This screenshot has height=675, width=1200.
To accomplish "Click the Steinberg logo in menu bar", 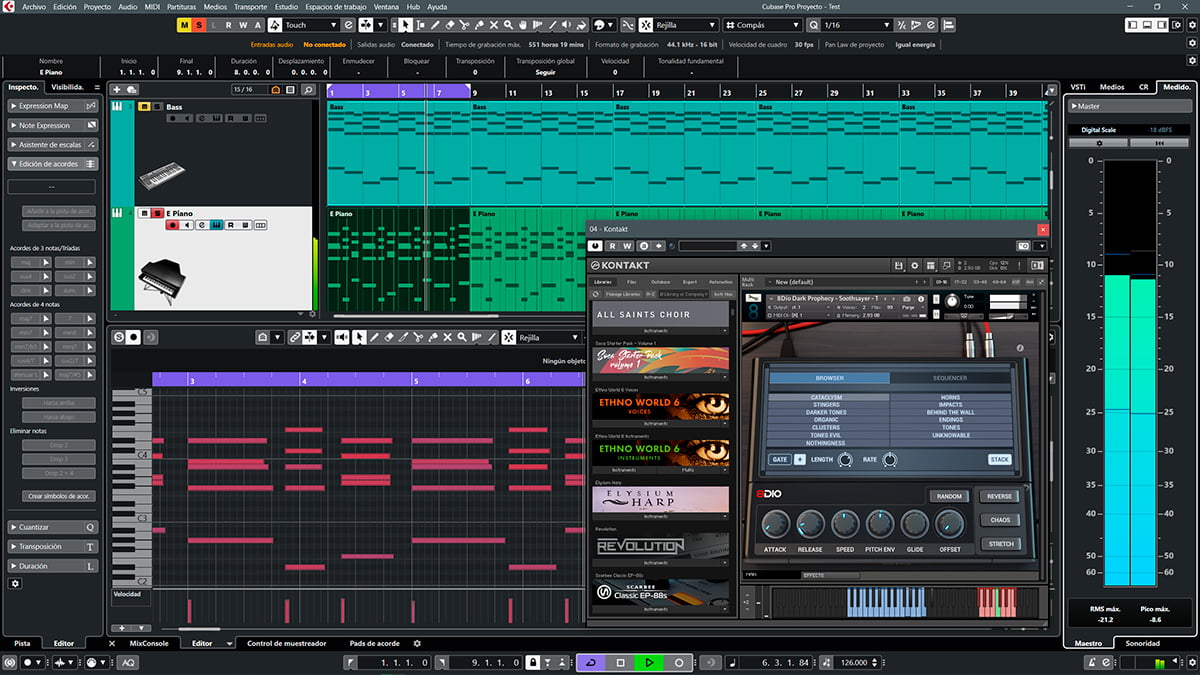I will point(10,6).
